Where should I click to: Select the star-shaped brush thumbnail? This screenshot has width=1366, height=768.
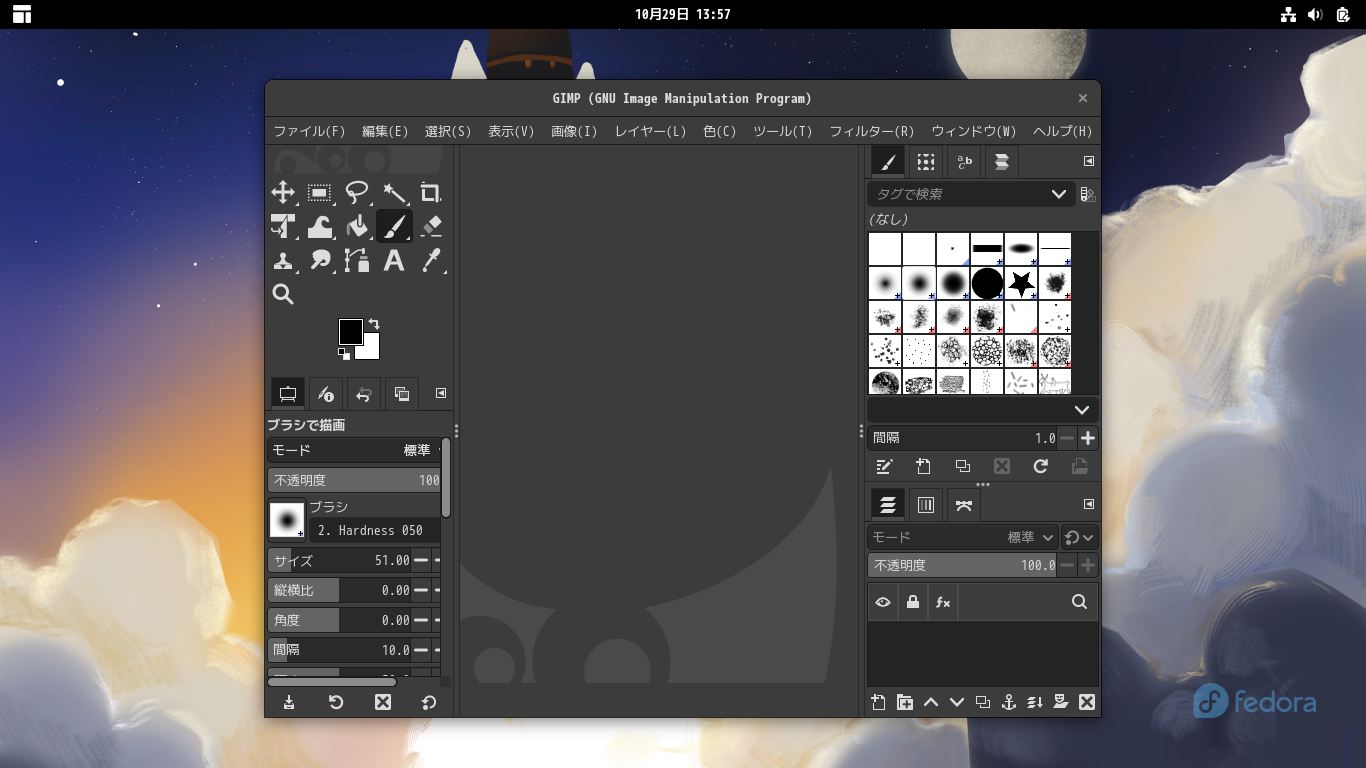coord(1021,284)
